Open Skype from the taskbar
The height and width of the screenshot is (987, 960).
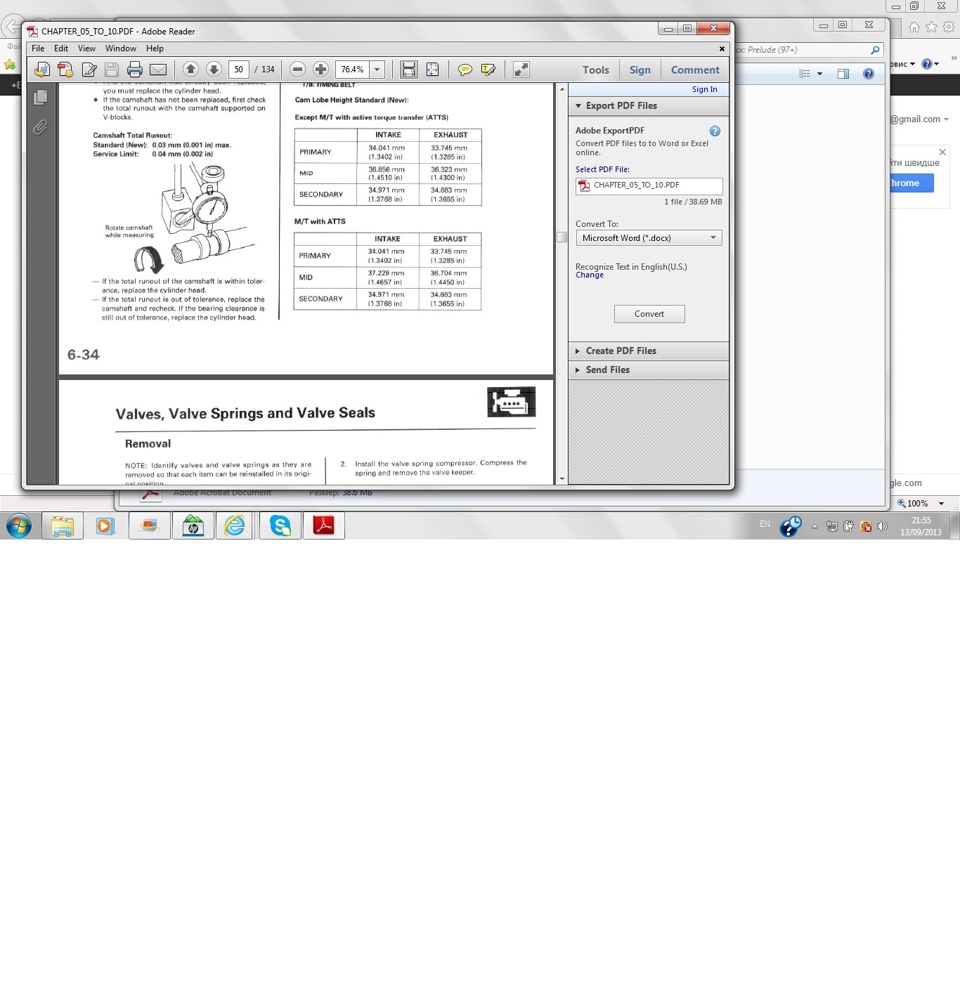[x=280, y=526]
